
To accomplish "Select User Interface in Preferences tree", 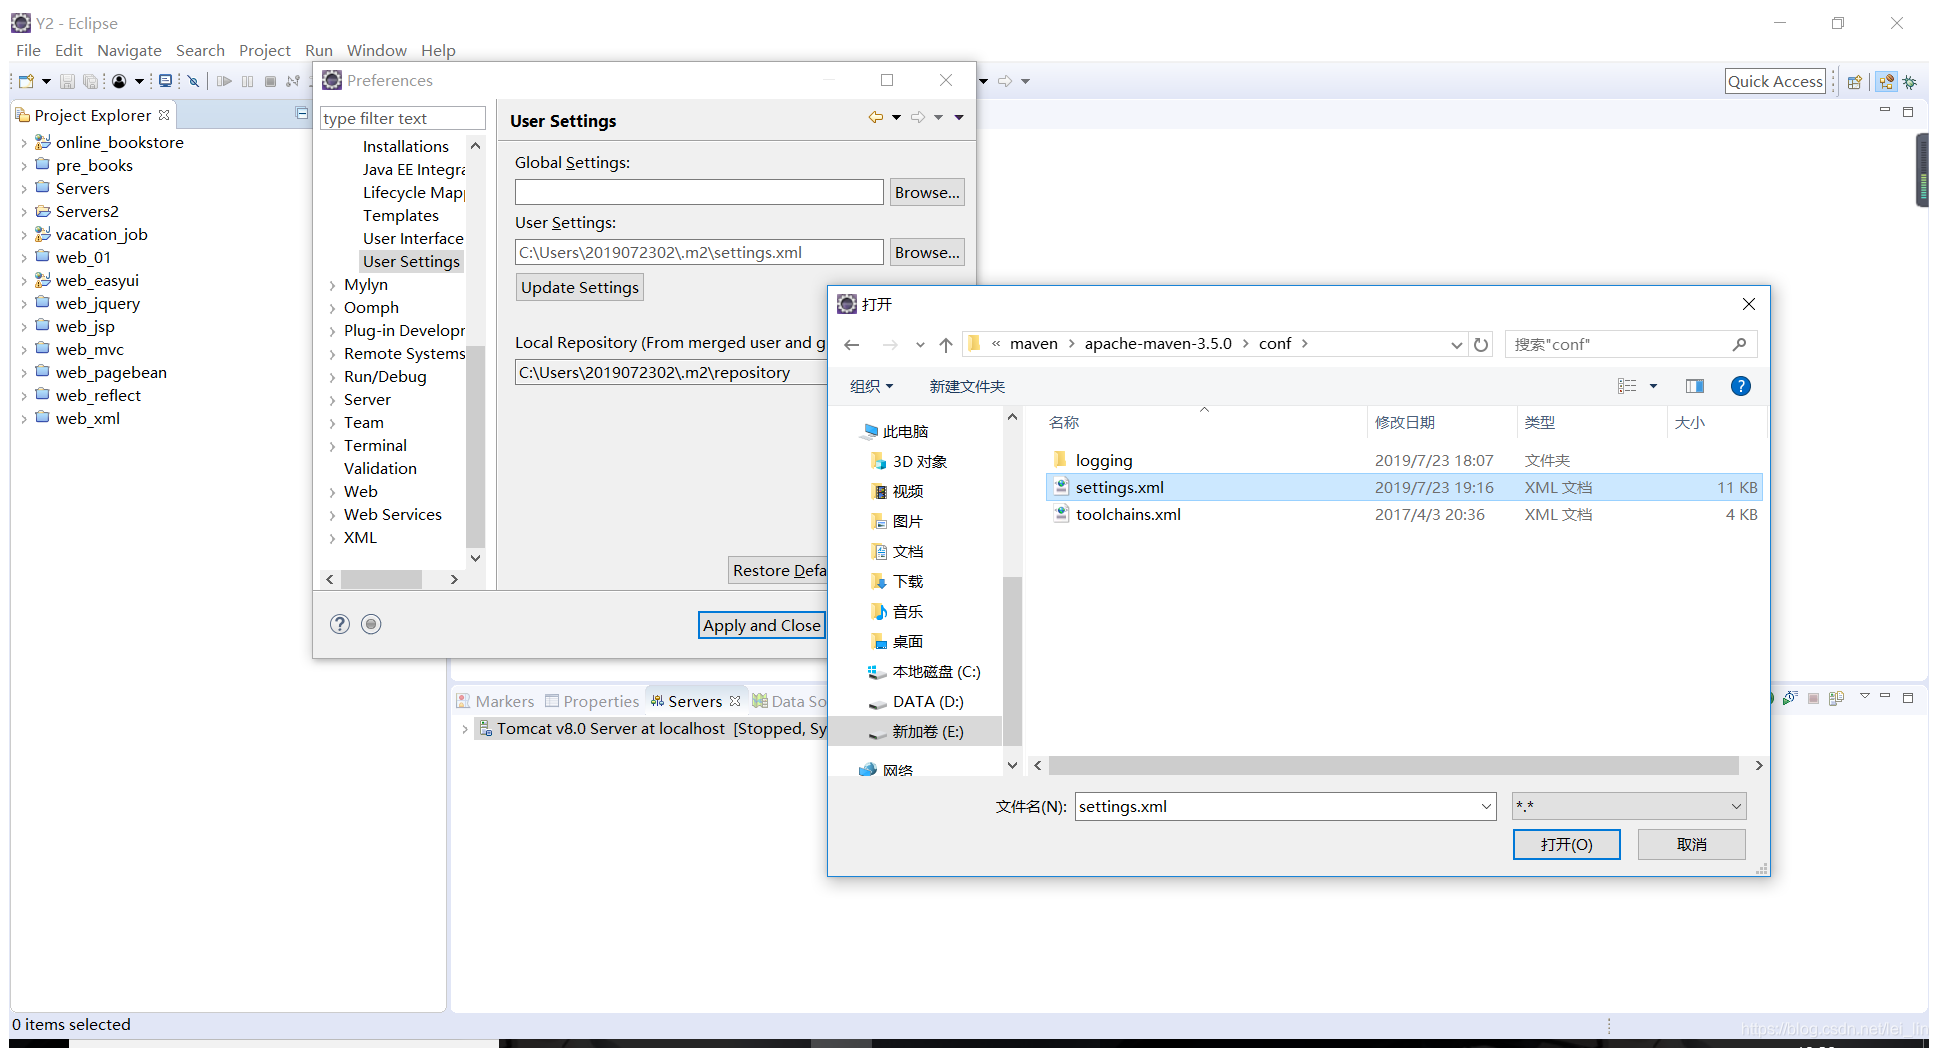I will [x=412, y=238].
